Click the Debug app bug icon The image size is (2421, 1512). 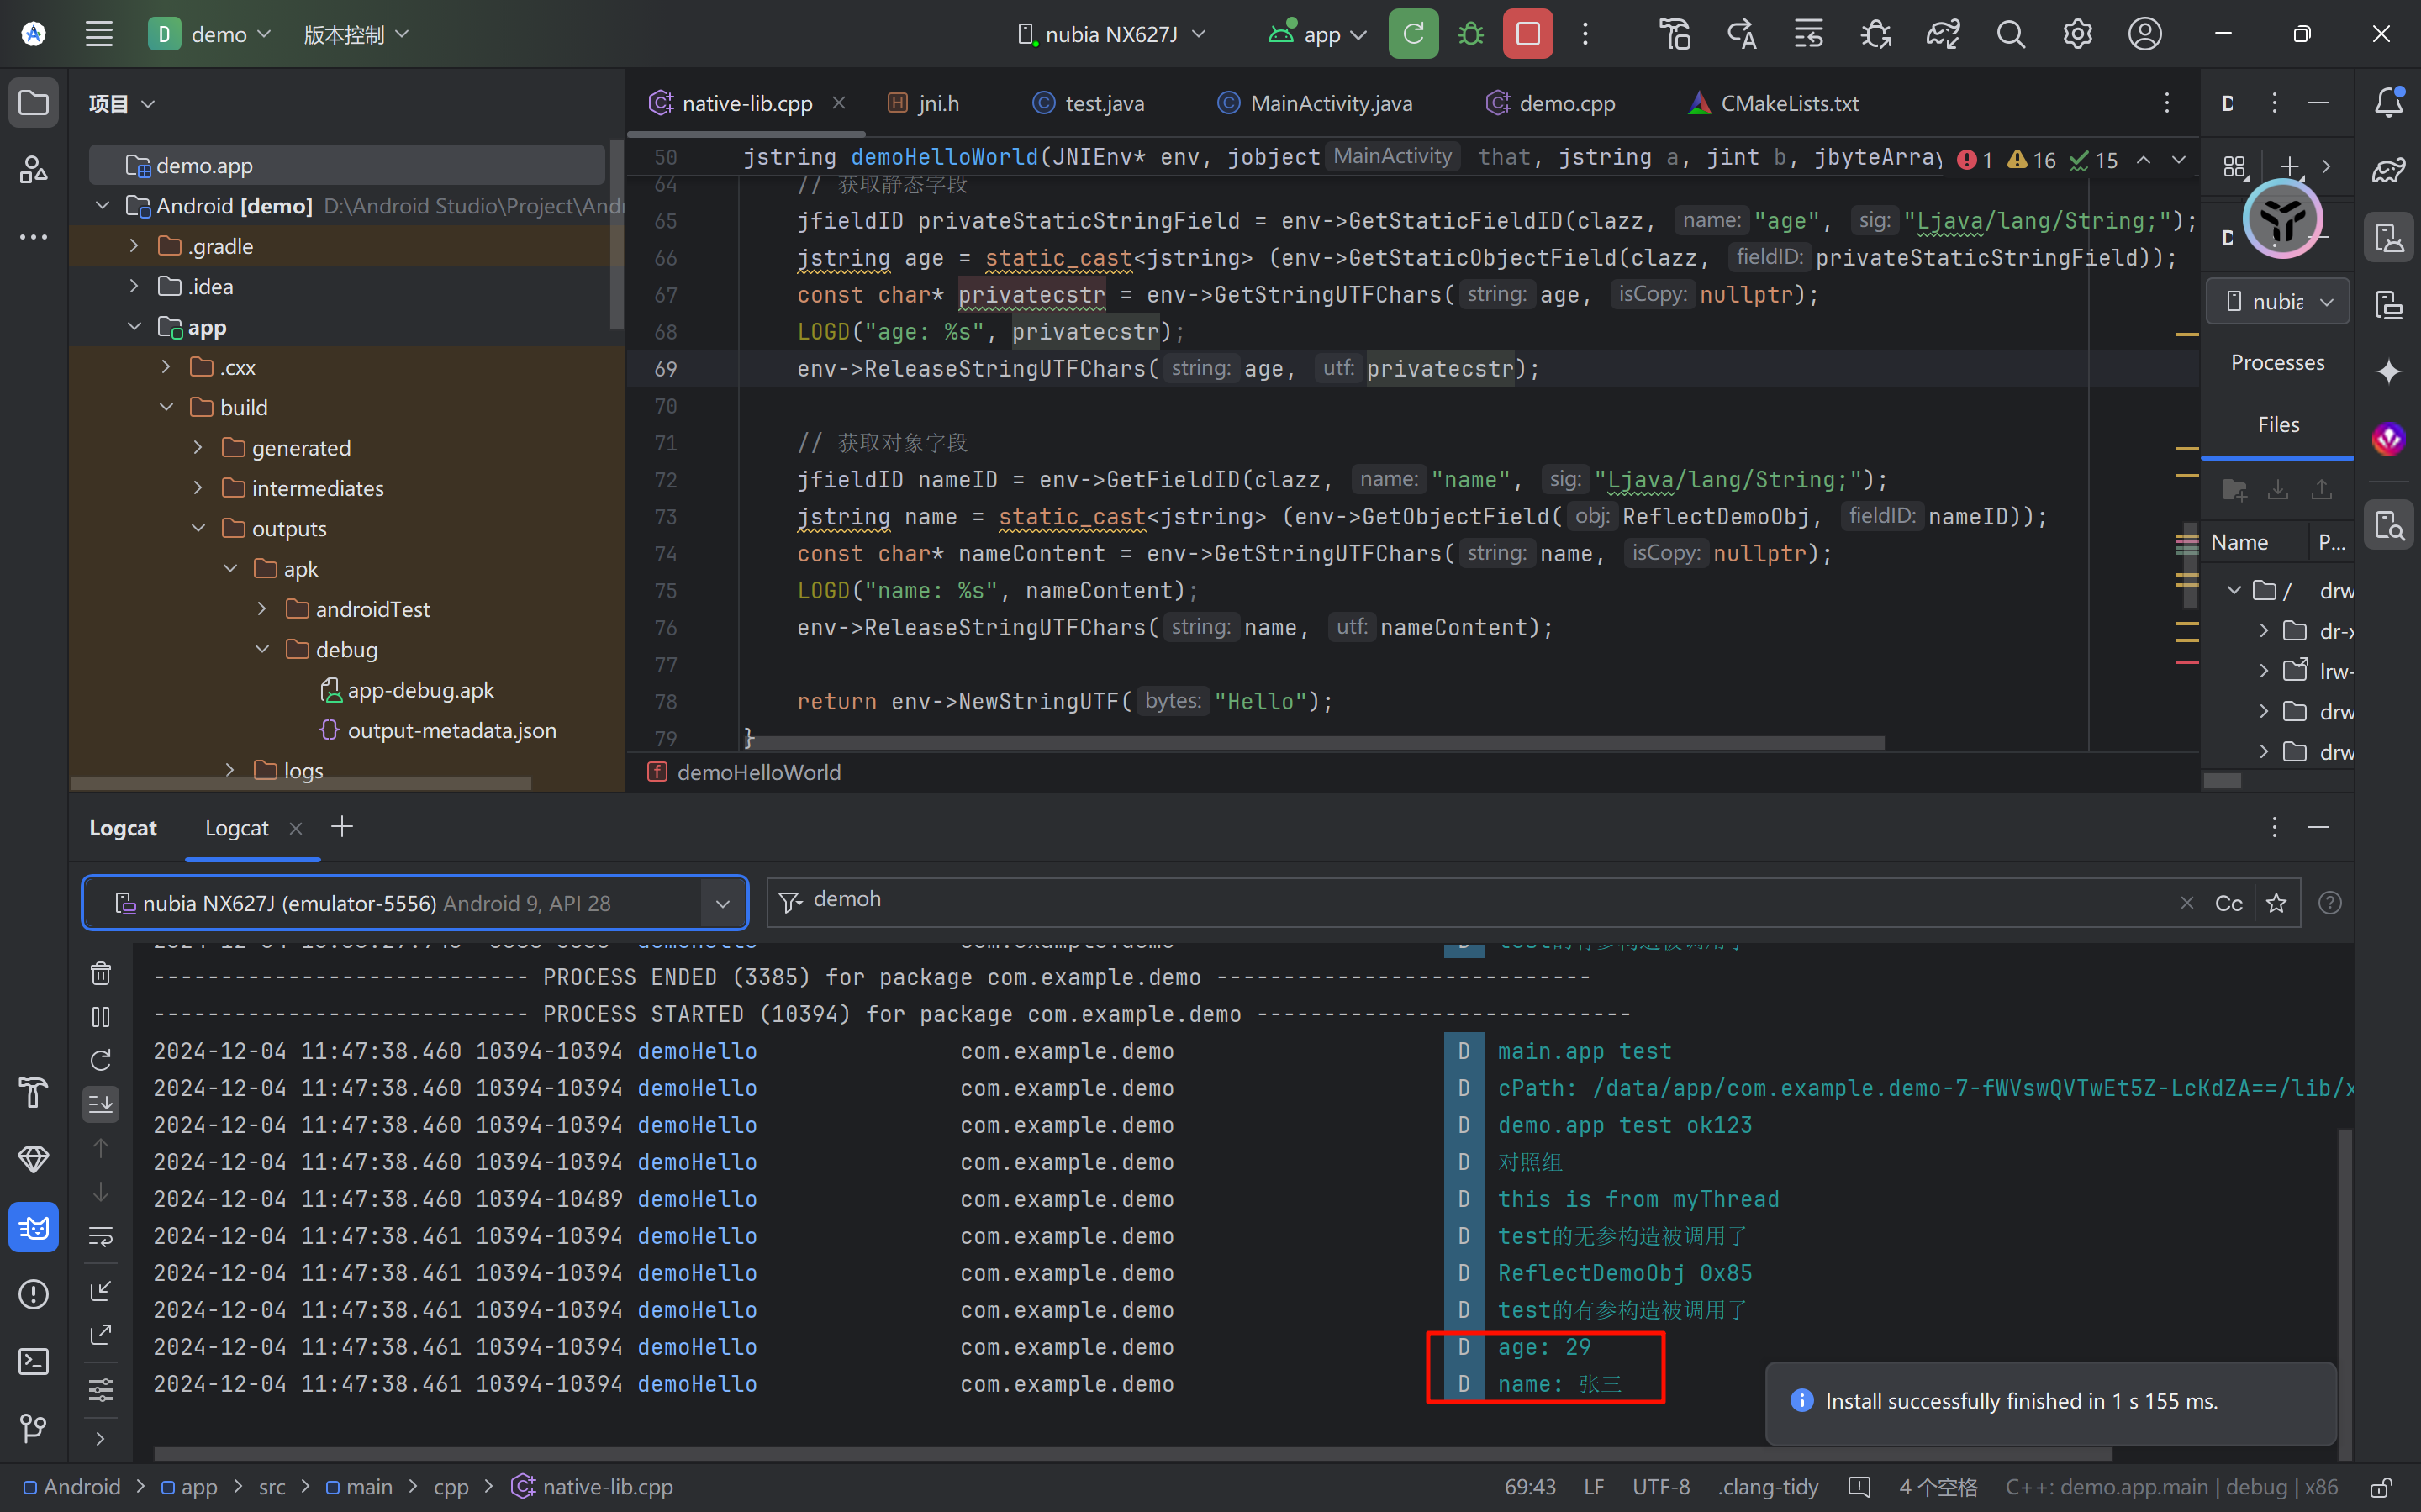point(1470,34)
